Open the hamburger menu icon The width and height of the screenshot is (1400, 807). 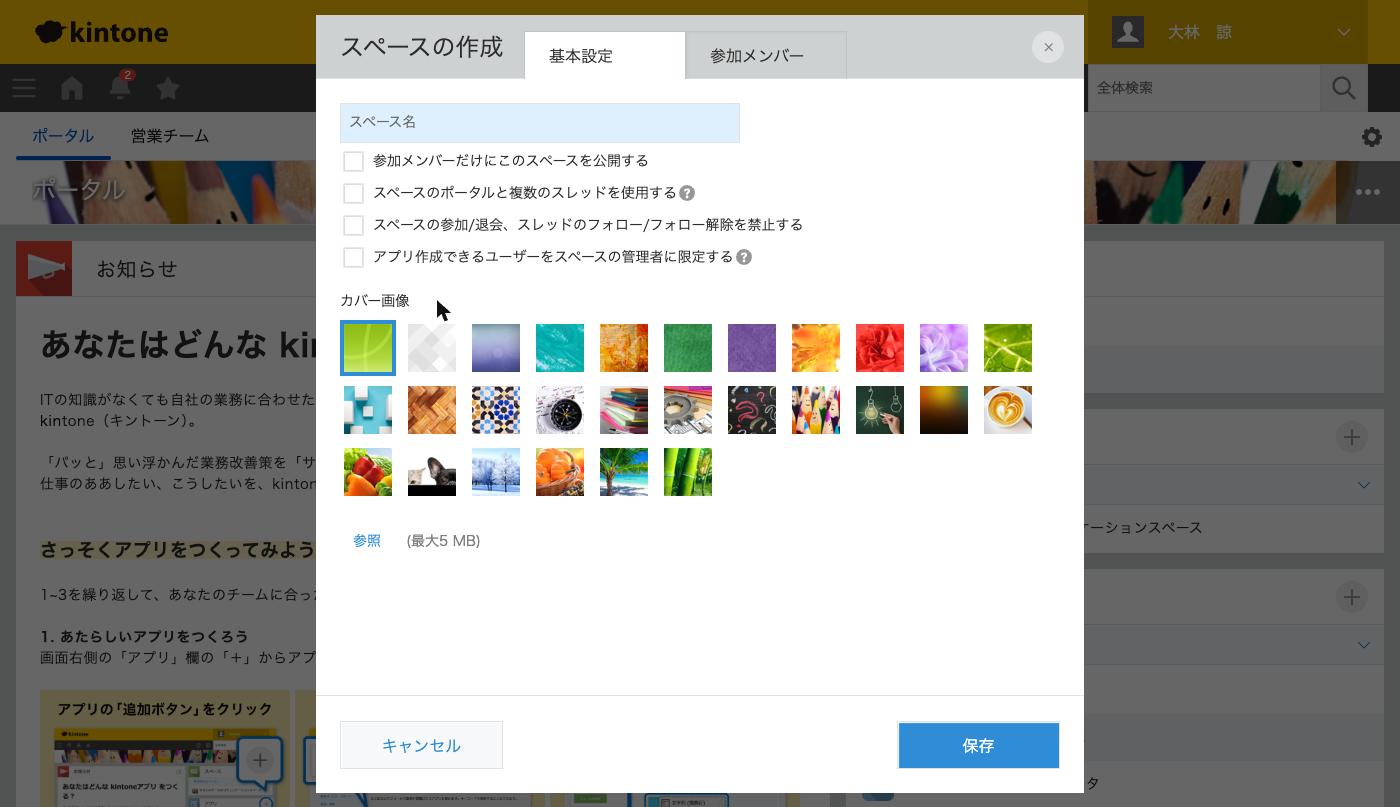[24, 88]
